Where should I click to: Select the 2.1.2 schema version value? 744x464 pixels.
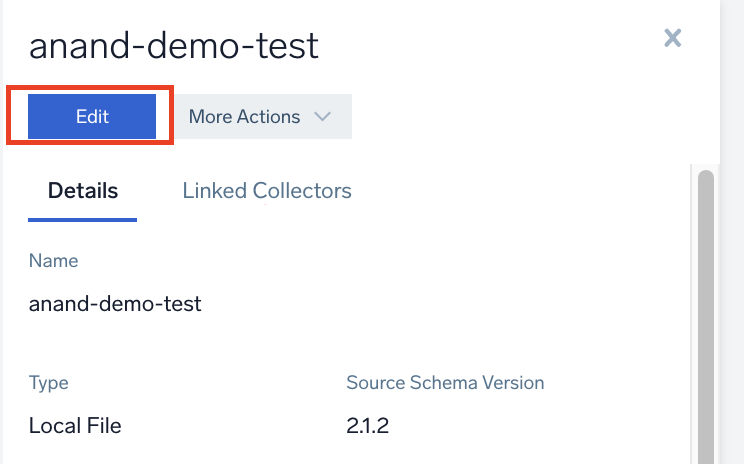(367, 426)
